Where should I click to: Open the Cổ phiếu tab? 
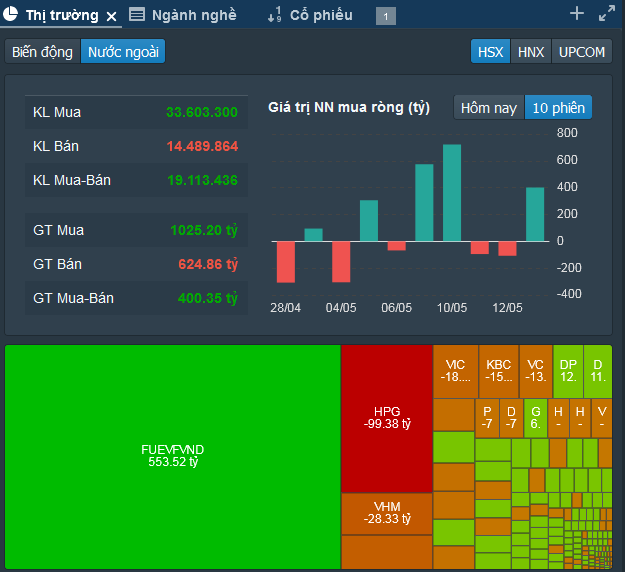point(320,15)
